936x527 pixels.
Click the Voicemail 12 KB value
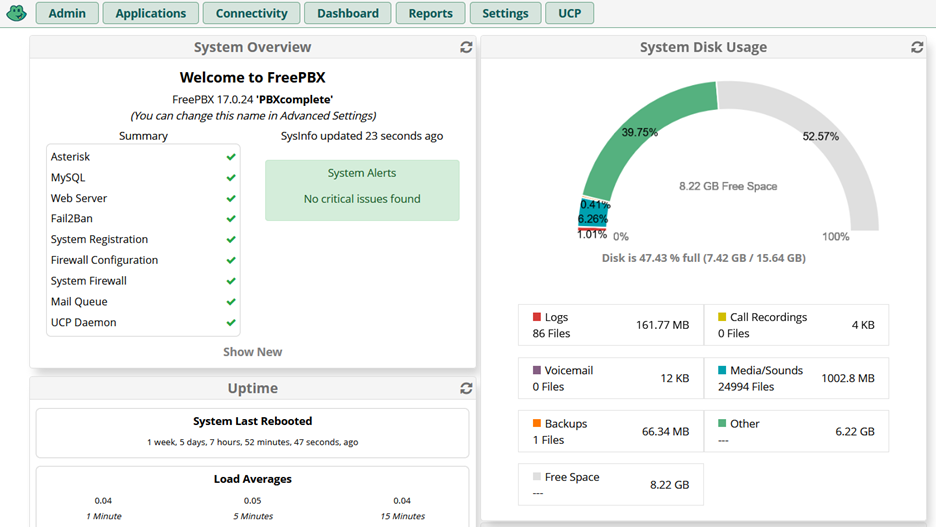coord(675,378)
